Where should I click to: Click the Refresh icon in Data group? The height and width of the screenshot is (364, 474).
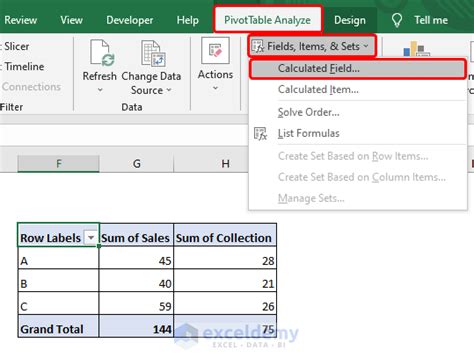(x=102, y=52)
